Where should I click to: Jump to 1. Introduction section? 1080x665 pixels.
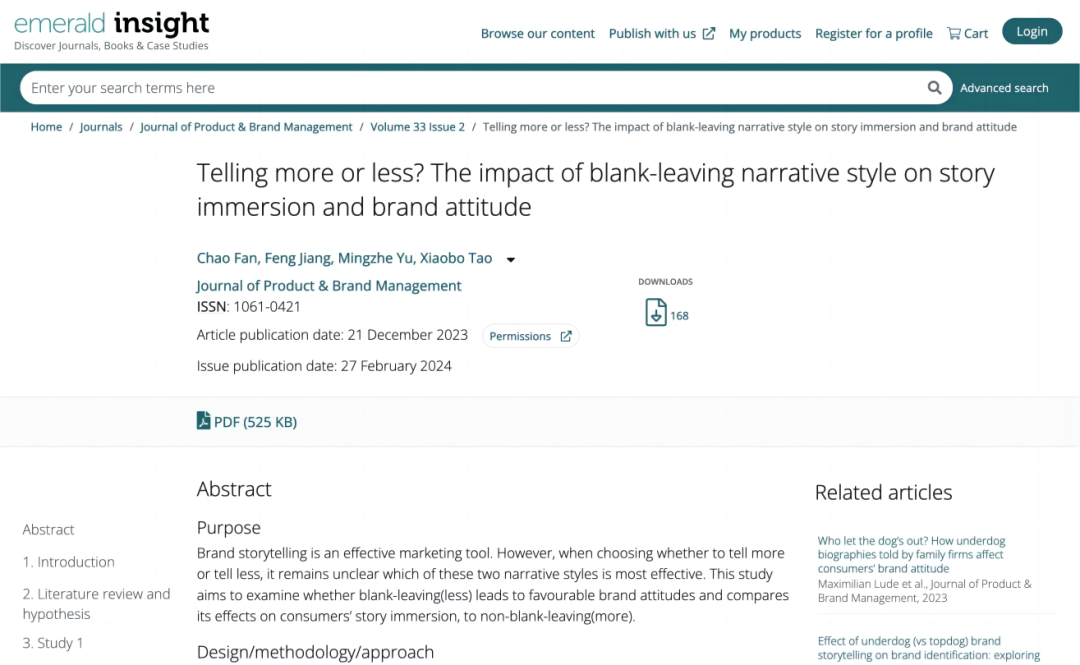pos(68,562)
